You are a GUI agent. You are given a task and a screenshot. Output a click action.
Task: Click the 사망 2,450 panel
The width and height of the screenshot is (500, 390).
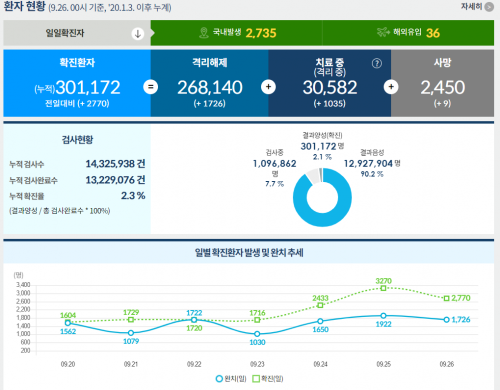click(x=442, y=83)
